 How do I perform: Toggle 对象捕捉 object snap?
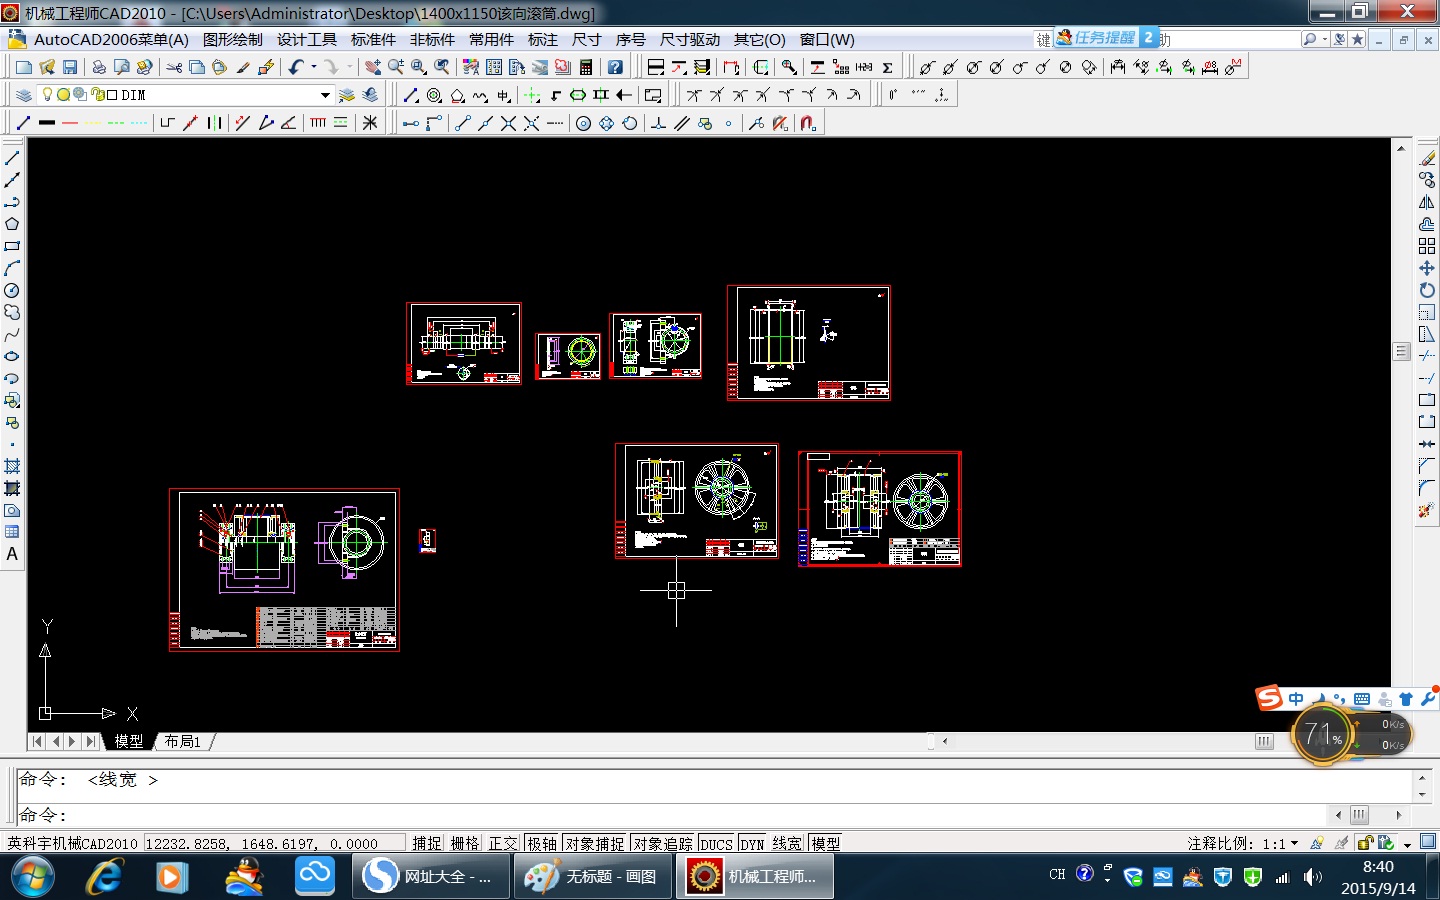[x=594, y=843]
